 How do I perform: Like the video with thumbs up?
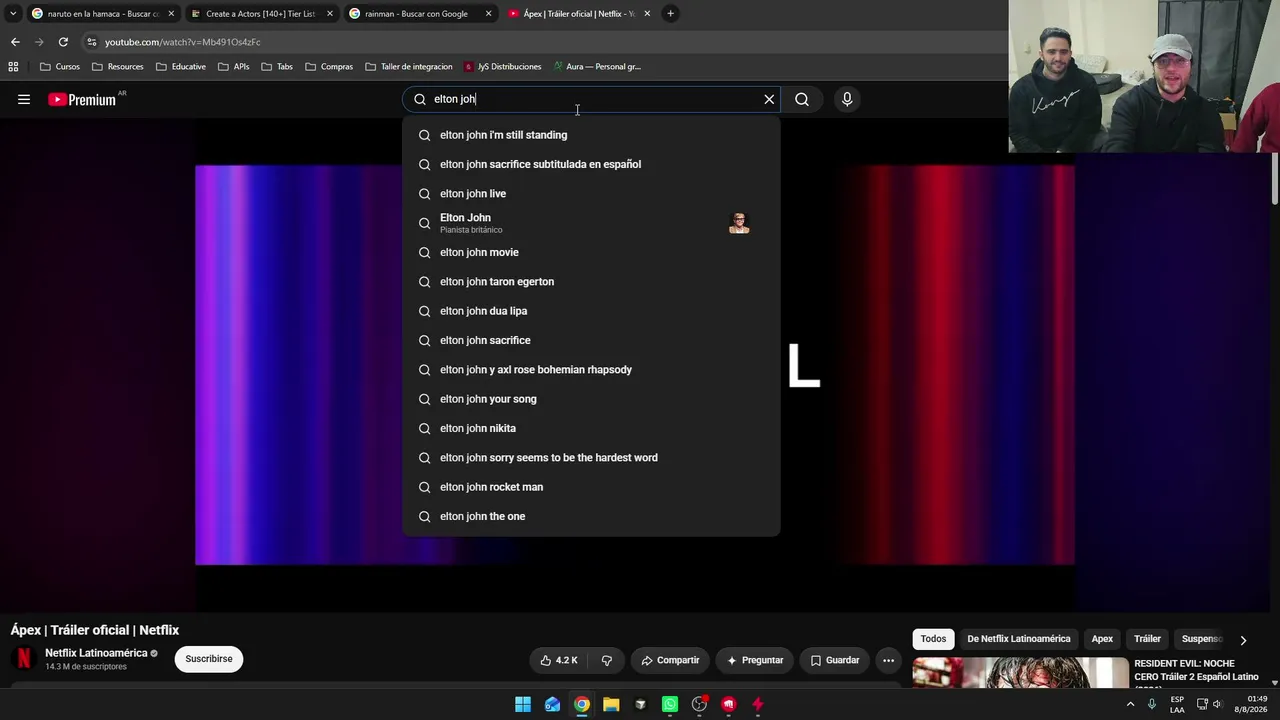coord(559,660)
